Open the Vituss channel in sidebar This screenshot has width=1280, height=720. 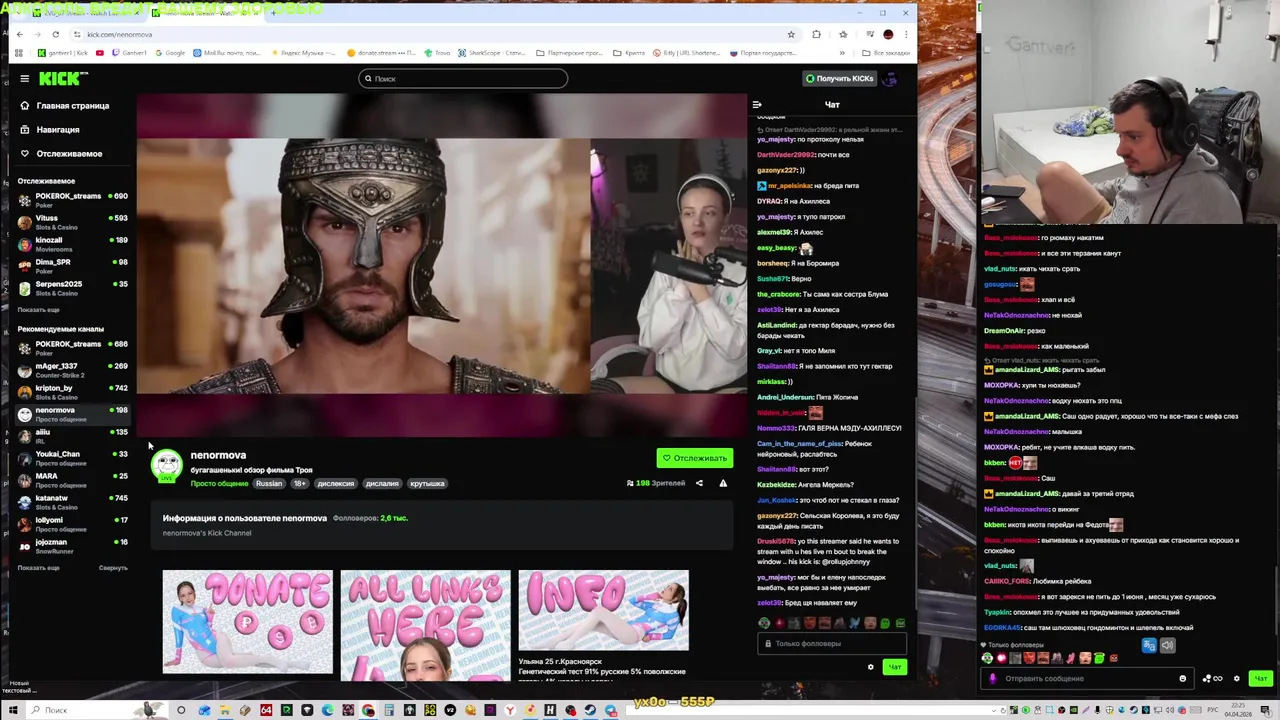72,221
